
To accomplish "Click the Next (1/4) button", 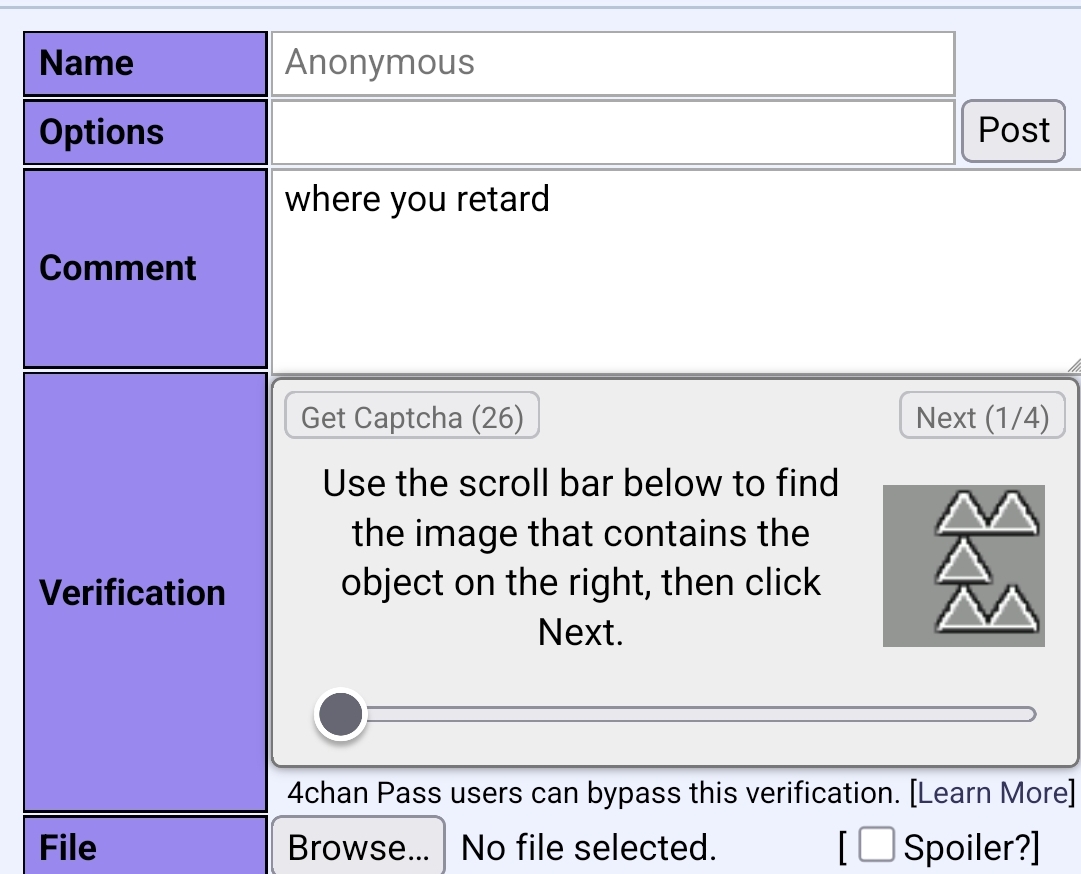I will (982, 416).
